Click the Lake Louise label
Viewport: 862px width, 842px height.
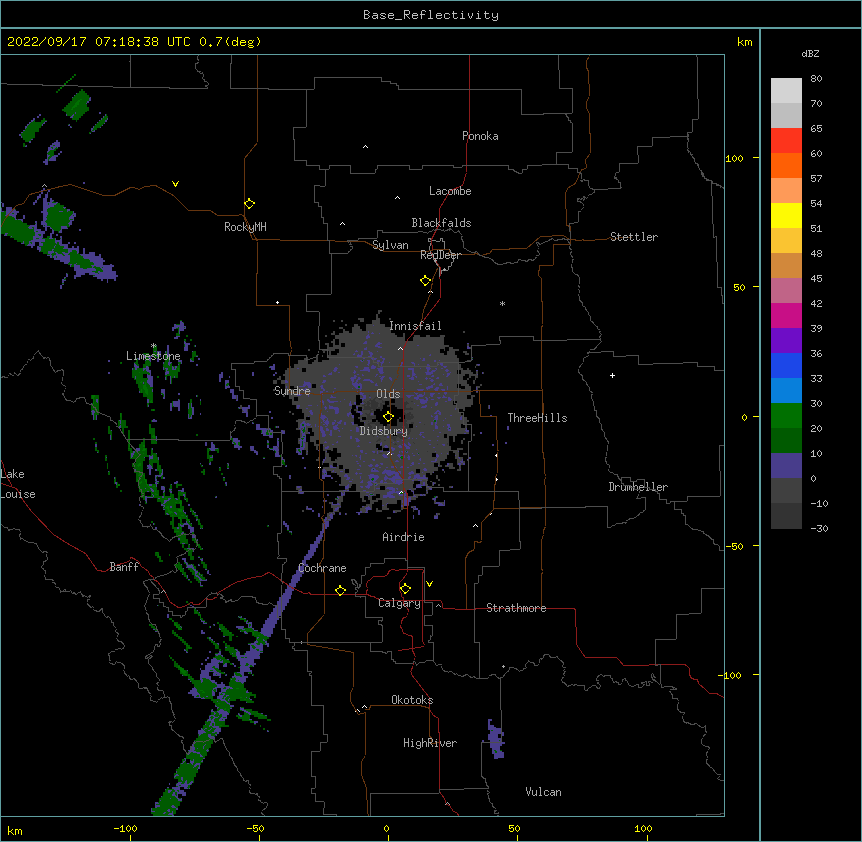tap(18, 484)
